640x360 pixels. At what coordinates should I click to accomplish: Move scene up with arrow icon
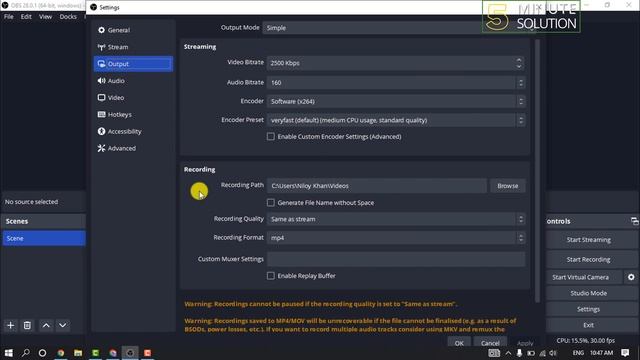click(46, 325)
